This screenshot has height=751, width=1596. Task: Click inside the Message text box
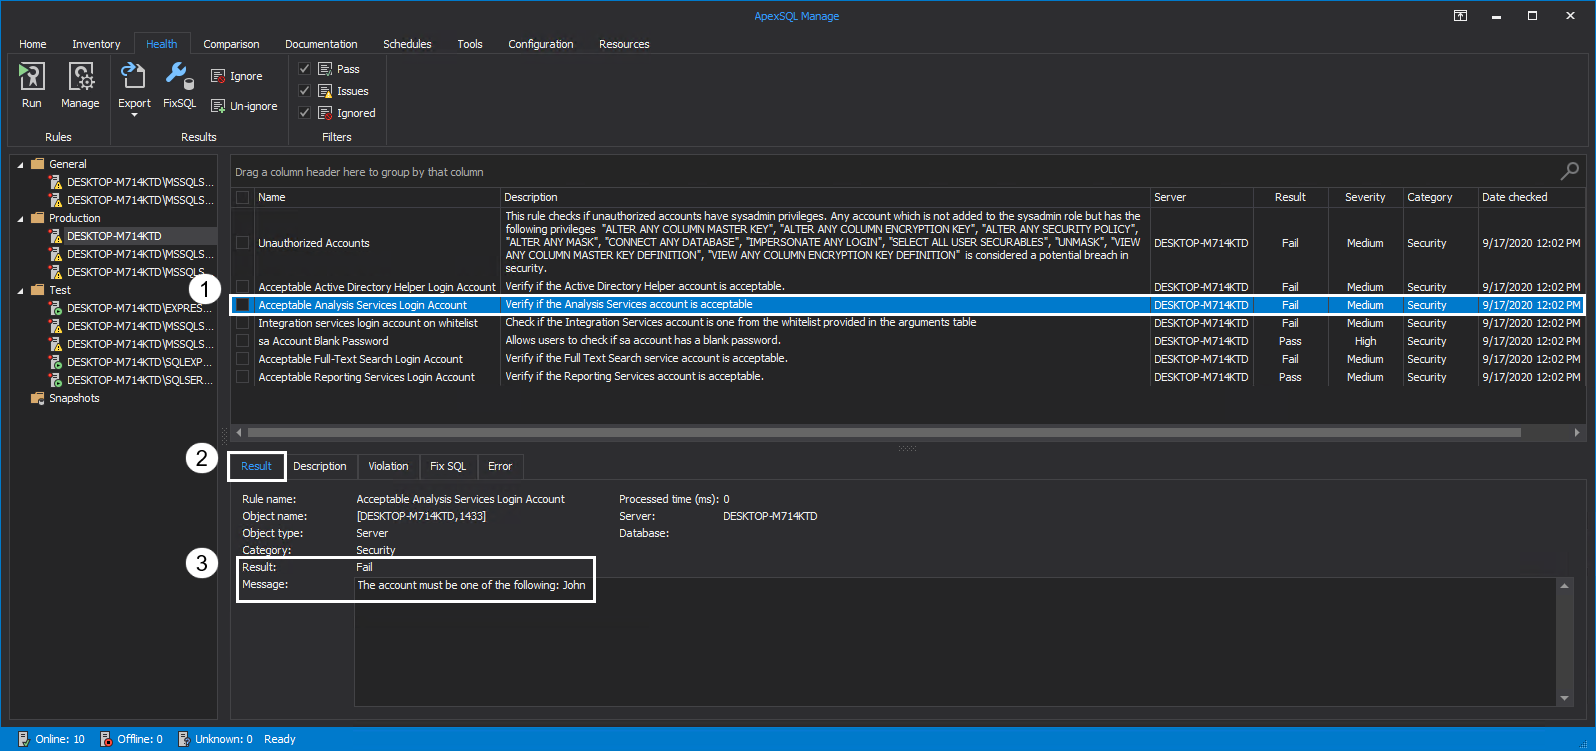point(957,642)
